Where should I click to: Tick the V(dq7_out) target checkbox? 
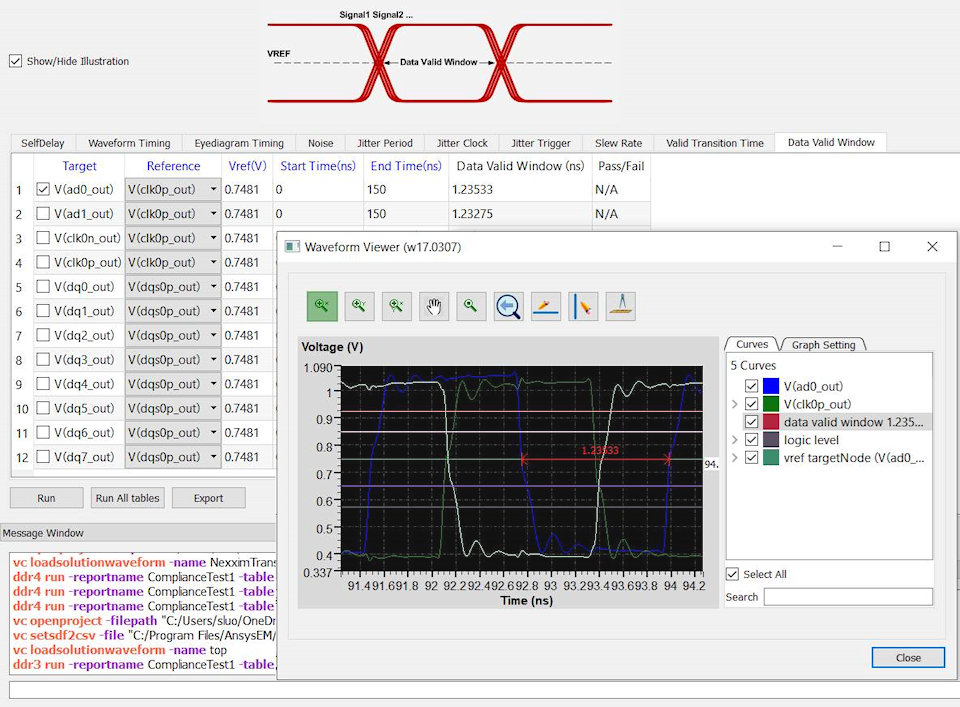click(43, 457)
